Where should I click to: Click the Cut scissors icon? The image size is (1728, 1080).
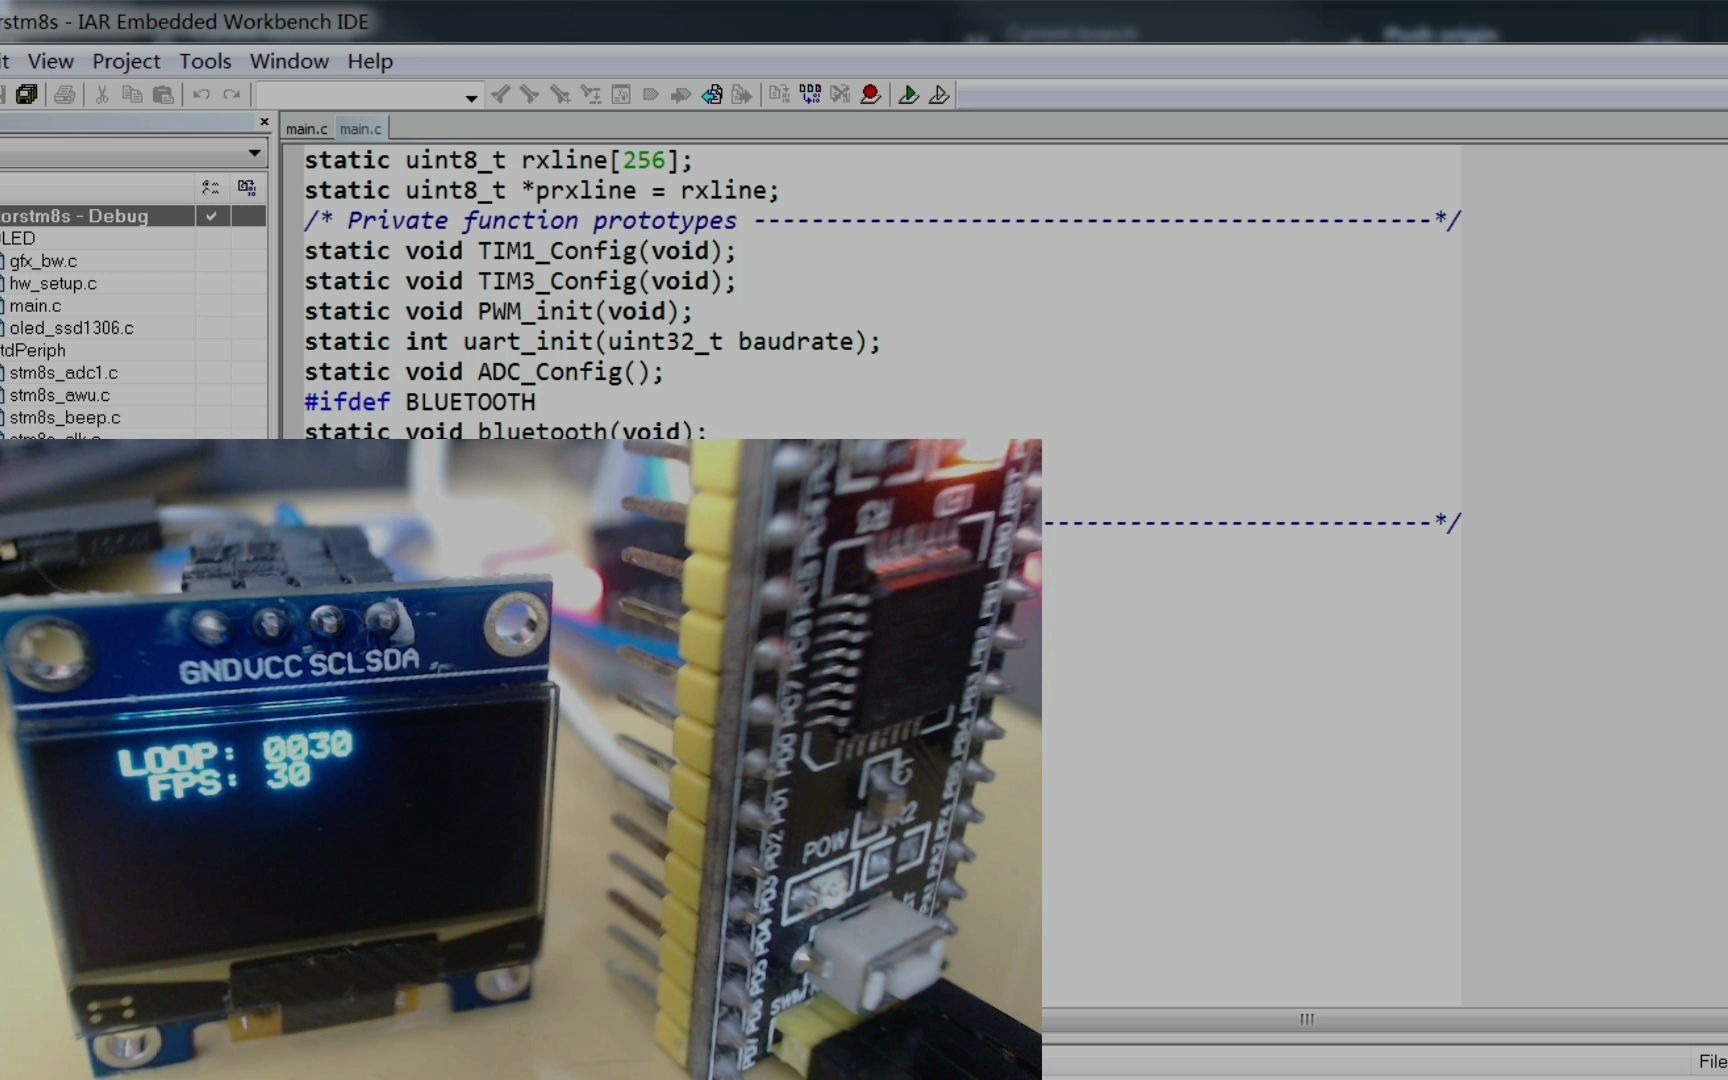click(101, 94)
